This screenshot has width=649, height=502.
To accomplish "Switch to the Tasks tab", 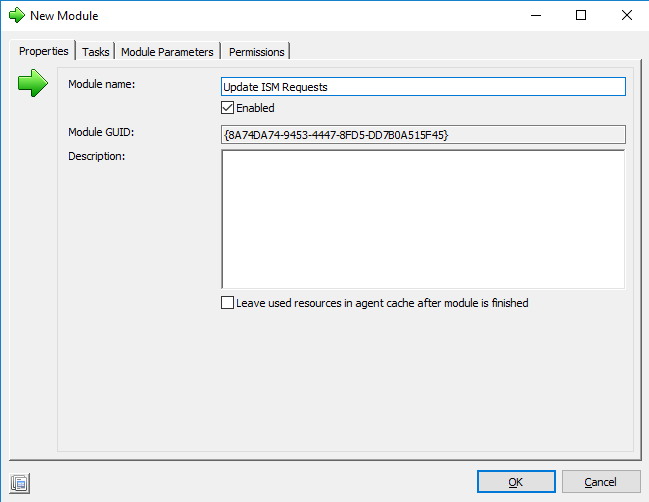I will tap(96, 52).
